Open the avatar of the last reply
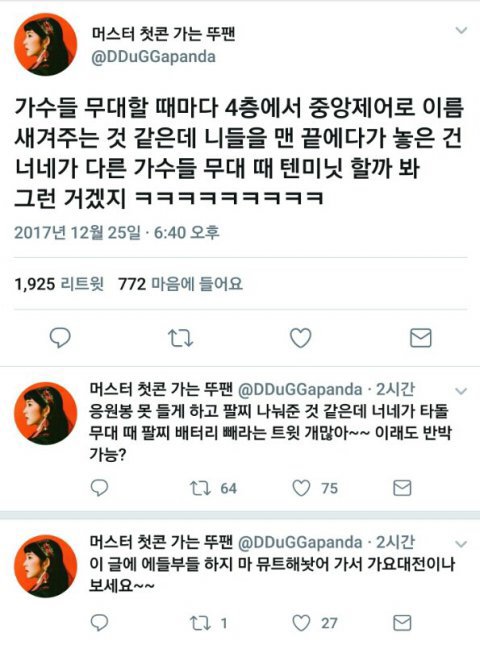This screenshot has height=645, width=480. click(46, 566)
